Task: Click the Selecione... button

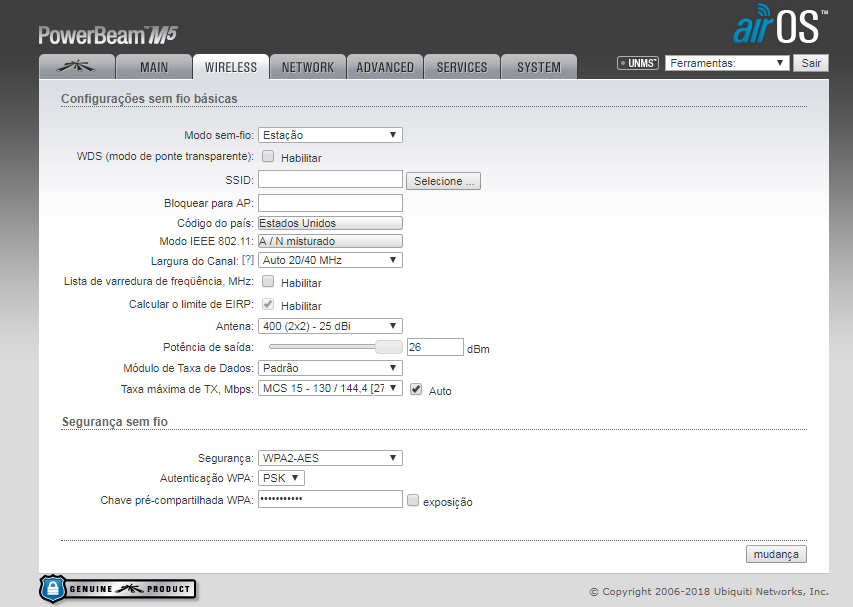Action: tap(443, 181)
